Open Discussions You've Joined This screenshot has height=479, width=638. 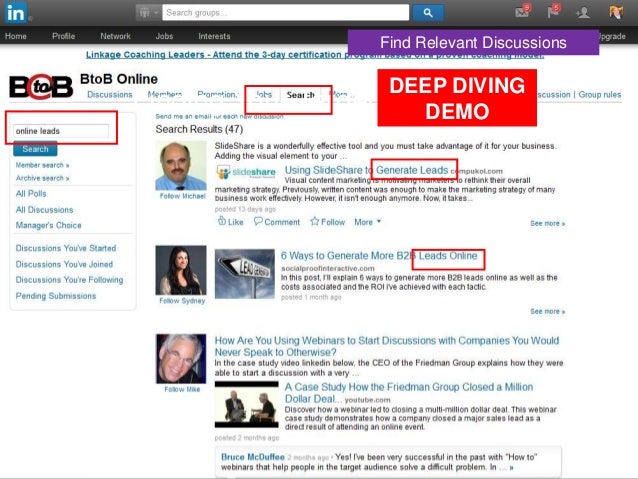[64, 264]
